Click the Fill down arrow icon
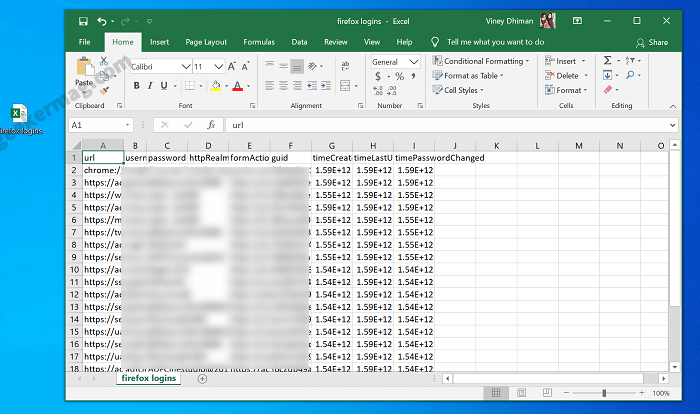Screen dimensions: 700x414 (608, 75)
